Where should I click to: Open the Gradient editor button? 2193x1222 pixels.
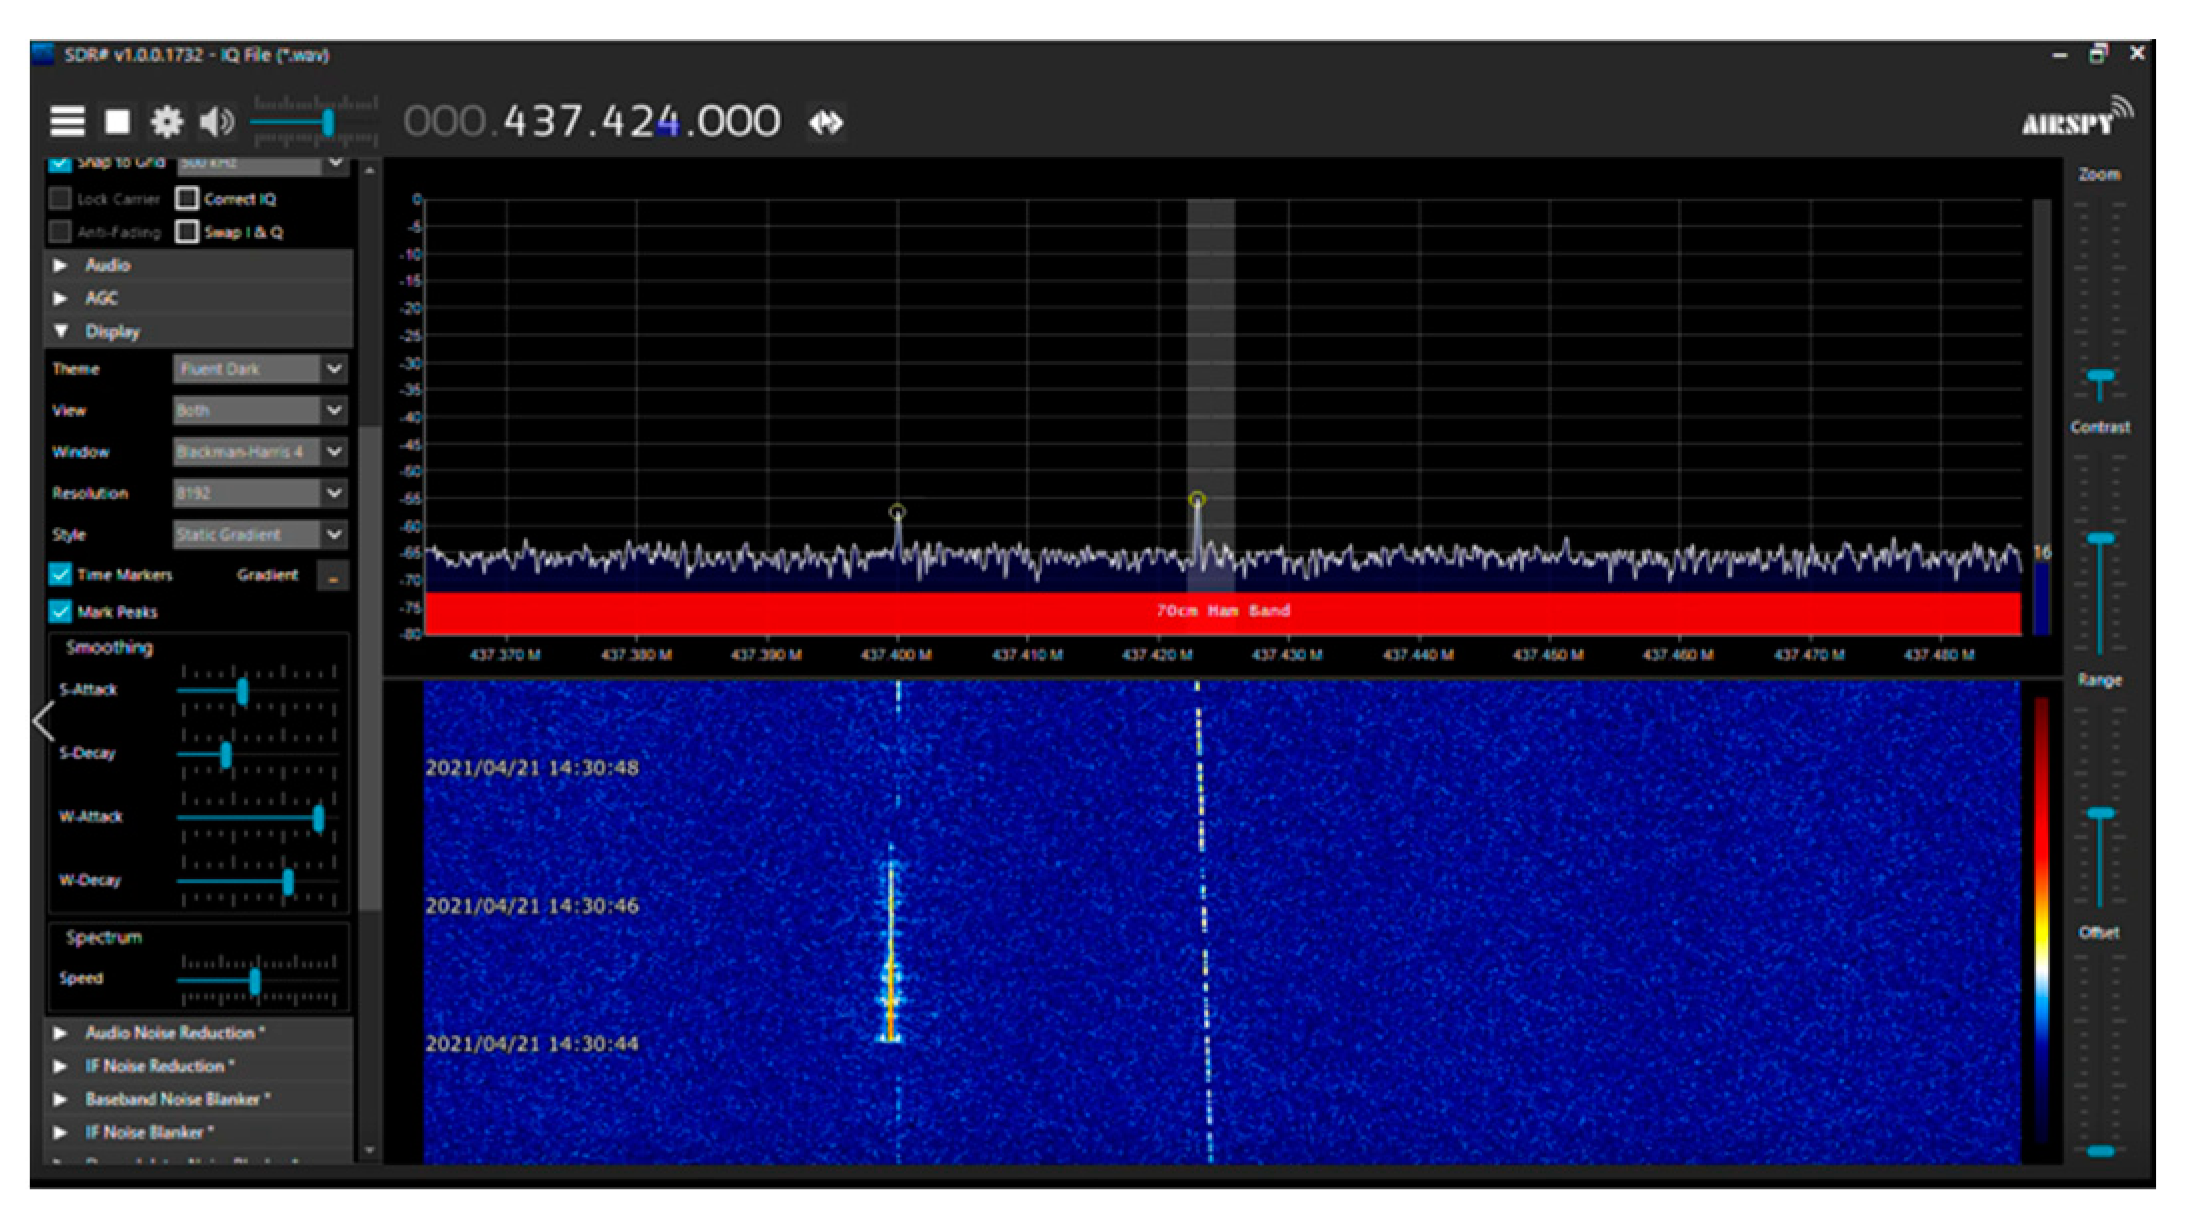pyautogui.click(x=332, y=576)
